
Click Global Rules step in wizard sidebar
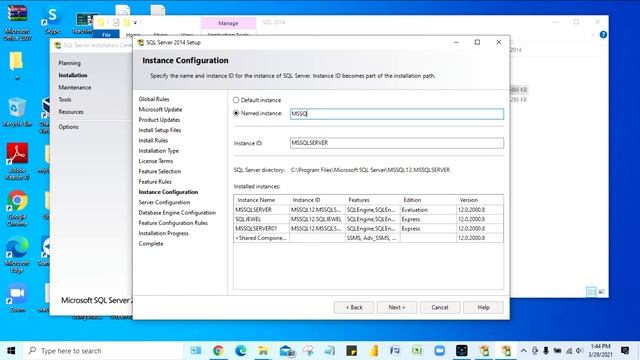(x=154, y=99)
